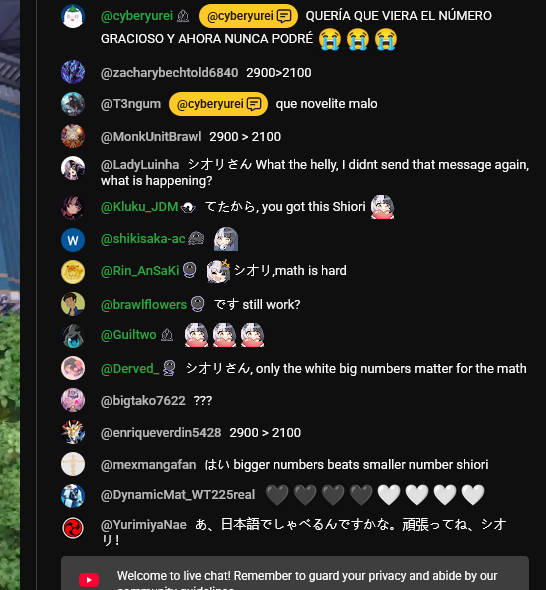Click the Shiori emote in shikisaka-ac's message

[x=226, y=239]
